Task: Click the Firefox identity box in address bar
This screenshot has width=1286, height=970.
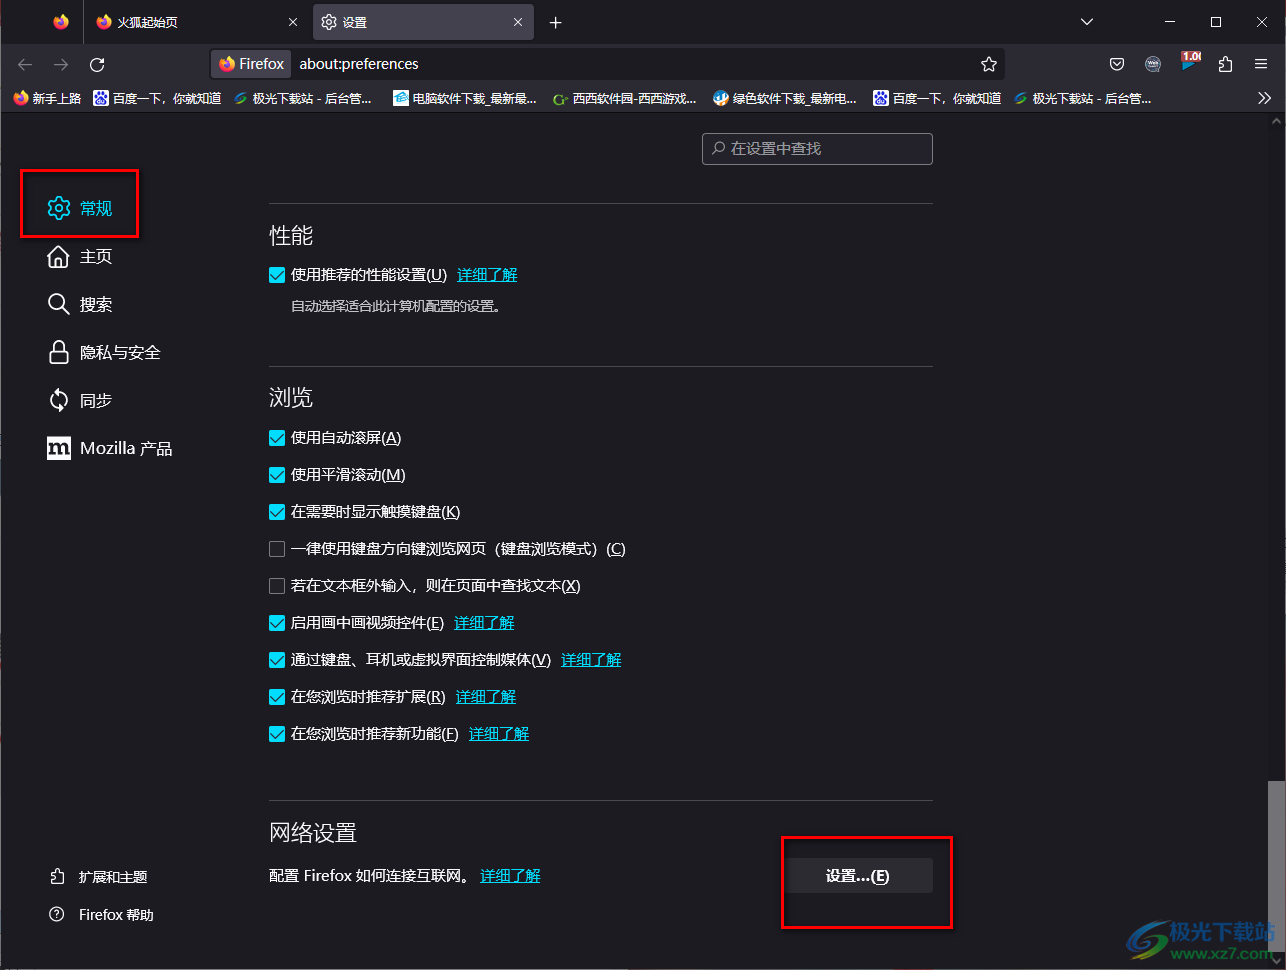Action: [x=252, y=64]
